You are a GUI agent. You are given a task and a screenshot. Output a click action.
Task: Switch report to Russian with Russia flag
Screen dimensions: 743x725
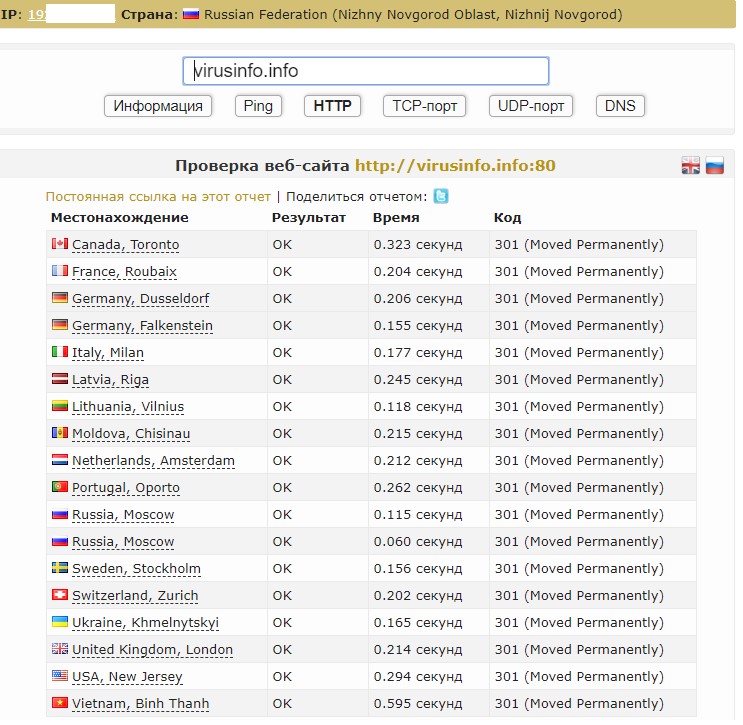(x=715, y=166)
